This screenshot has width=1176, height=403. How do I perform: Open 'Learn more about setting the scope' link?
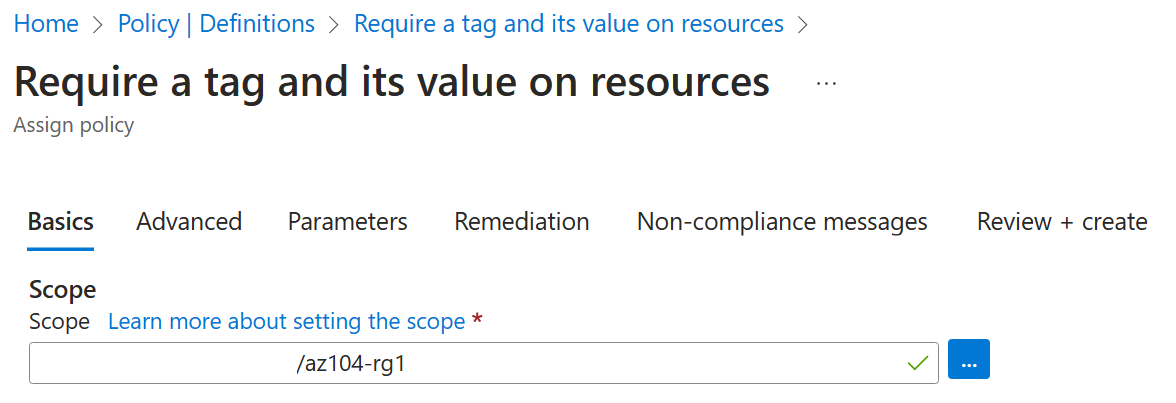click(286, 322)
